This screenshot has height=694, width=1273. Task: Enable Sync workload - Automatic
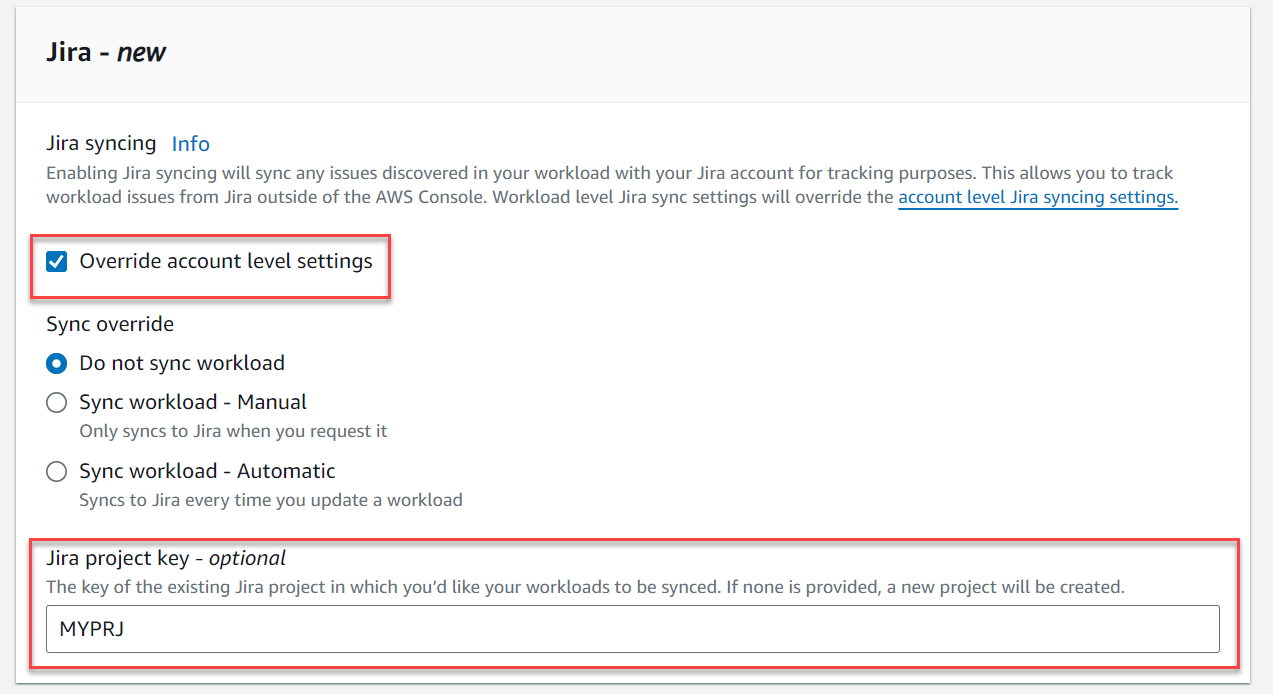[x=56, y=471]
